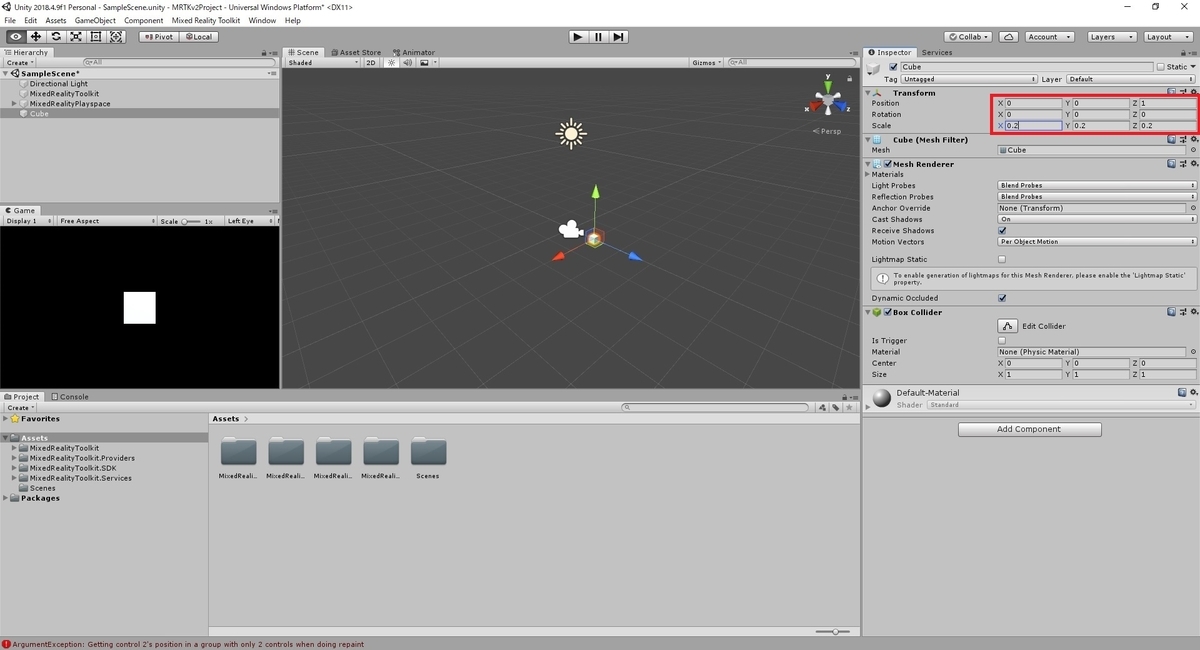Open the Layout dropdown
The width and height of the screenshot is (1200, 650).
pos(1169,37)
